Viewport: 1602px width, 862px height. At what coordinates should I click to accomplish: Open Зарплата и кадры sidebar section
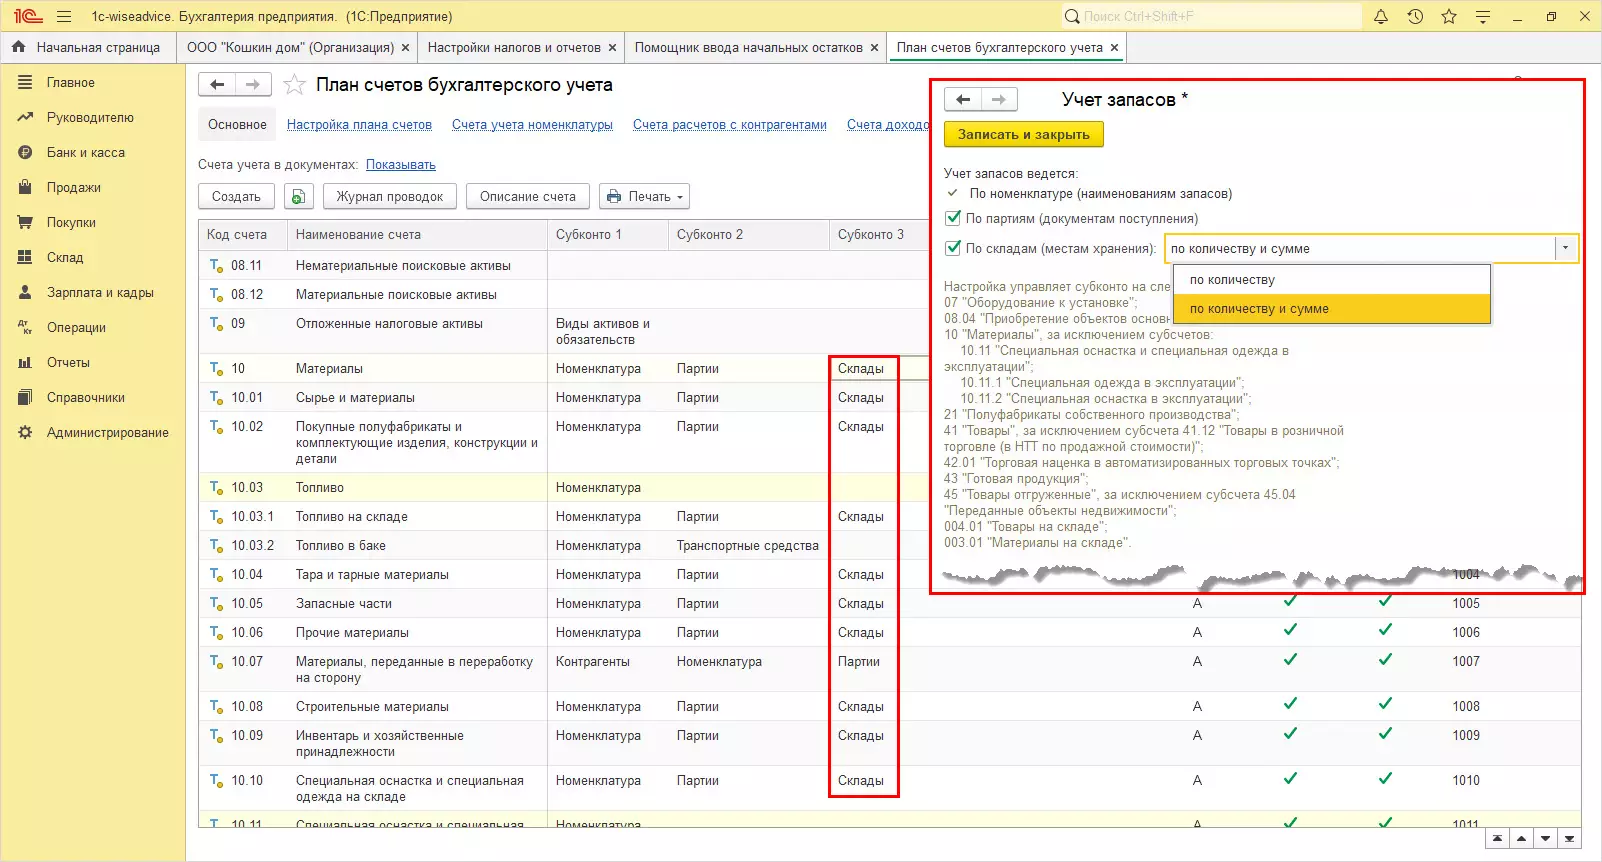[100, 293]
